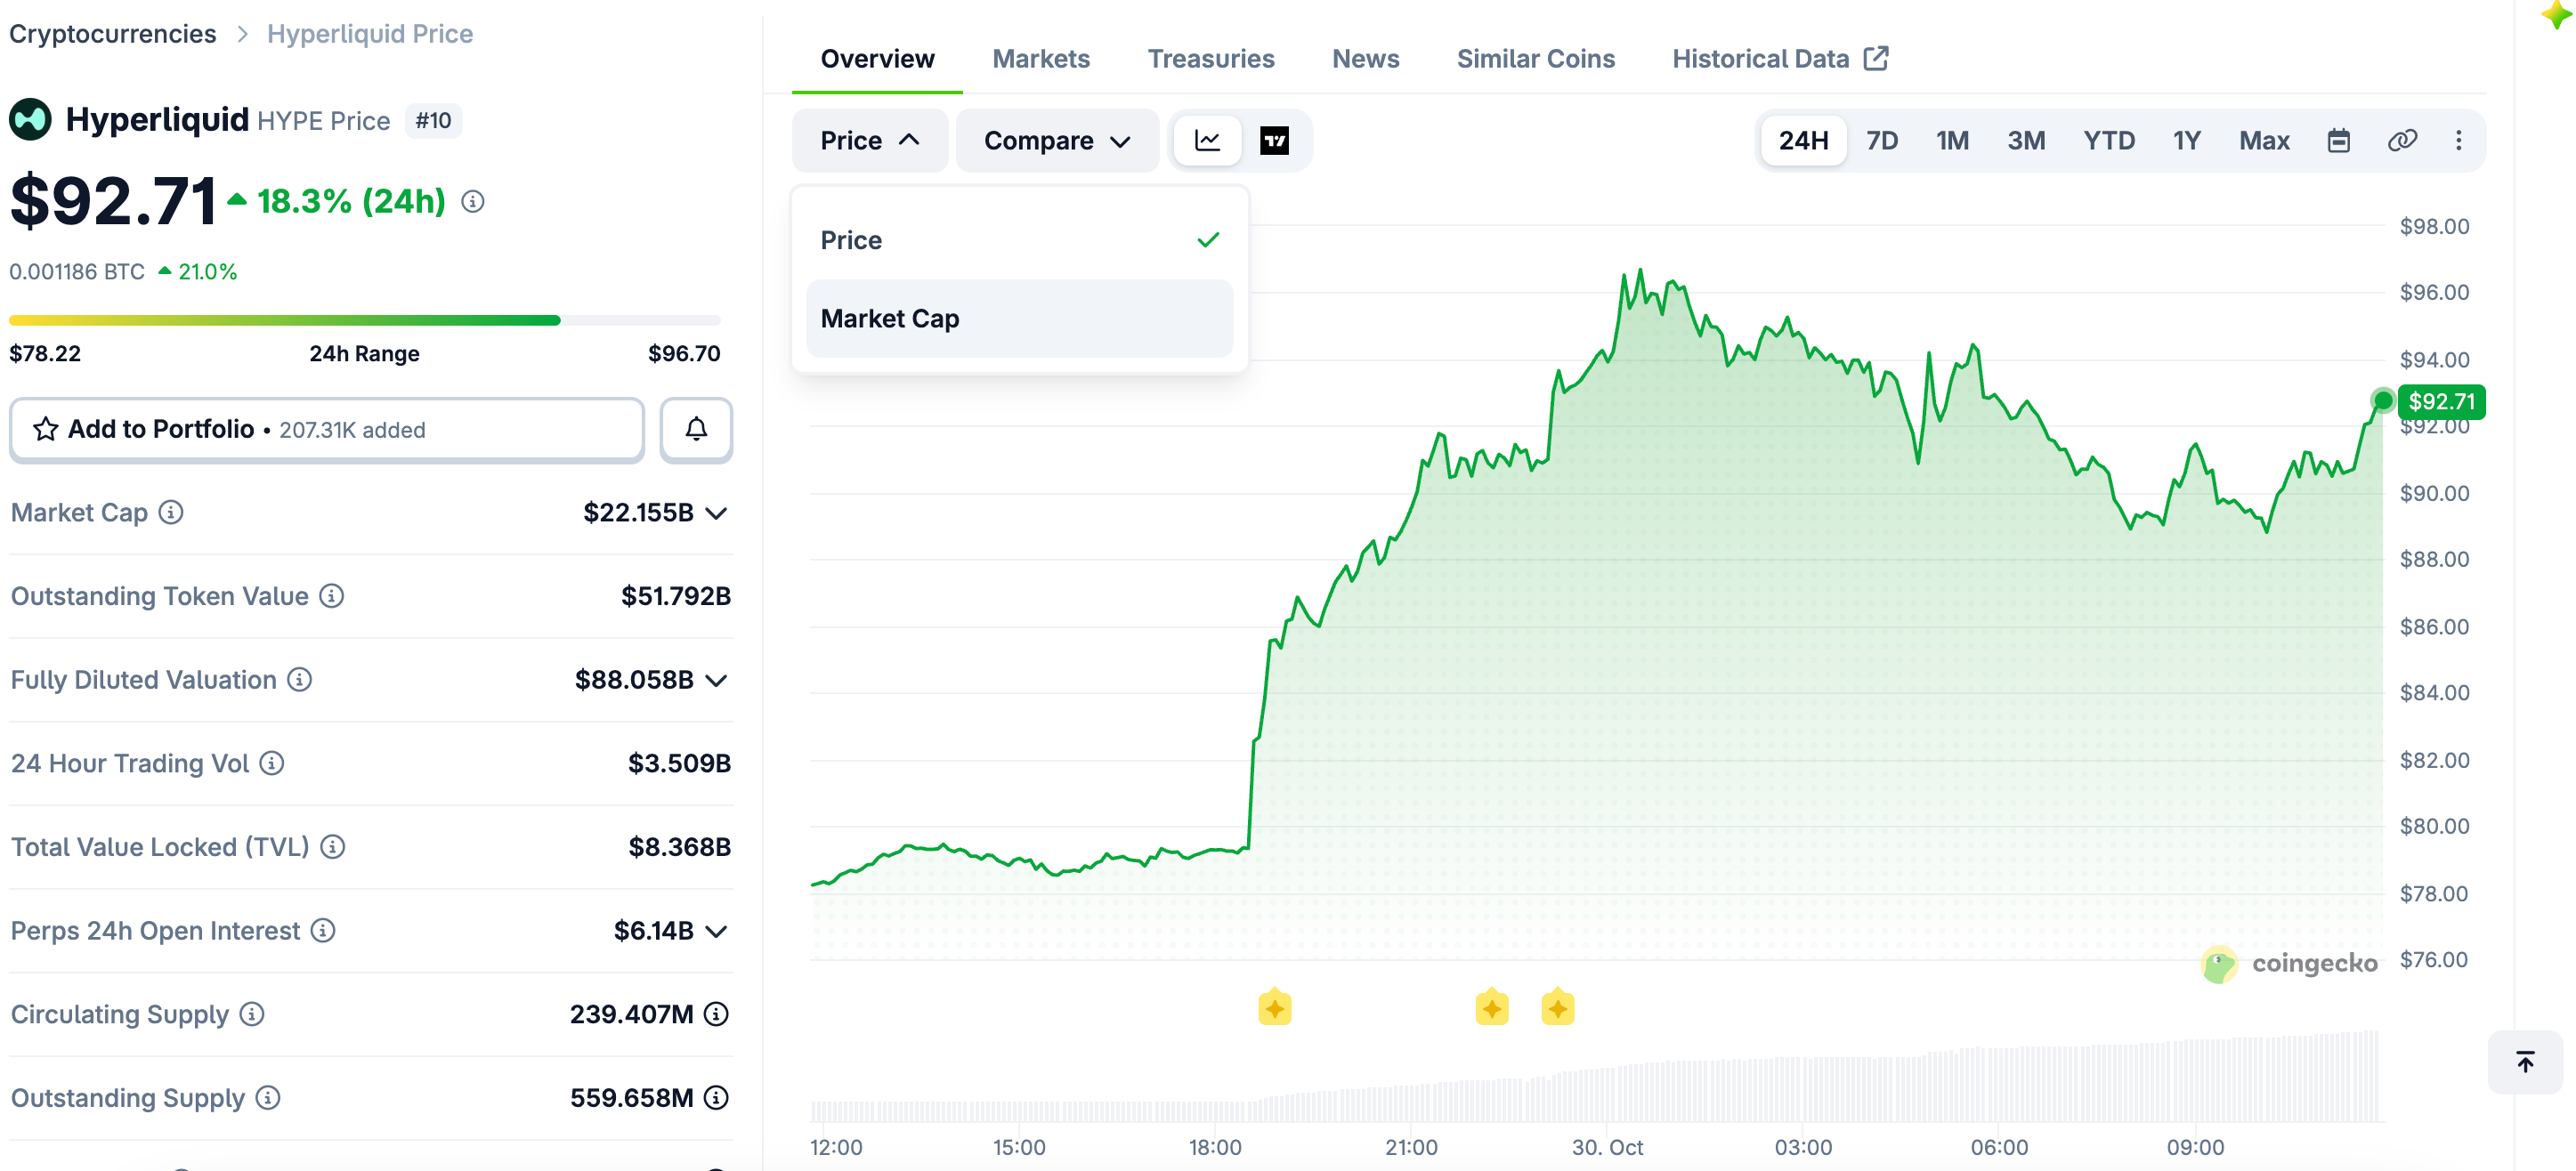
Task: Expand the Perps 24h Open Interest chevron
Action: pyautogui.click(x=716, y=931)
